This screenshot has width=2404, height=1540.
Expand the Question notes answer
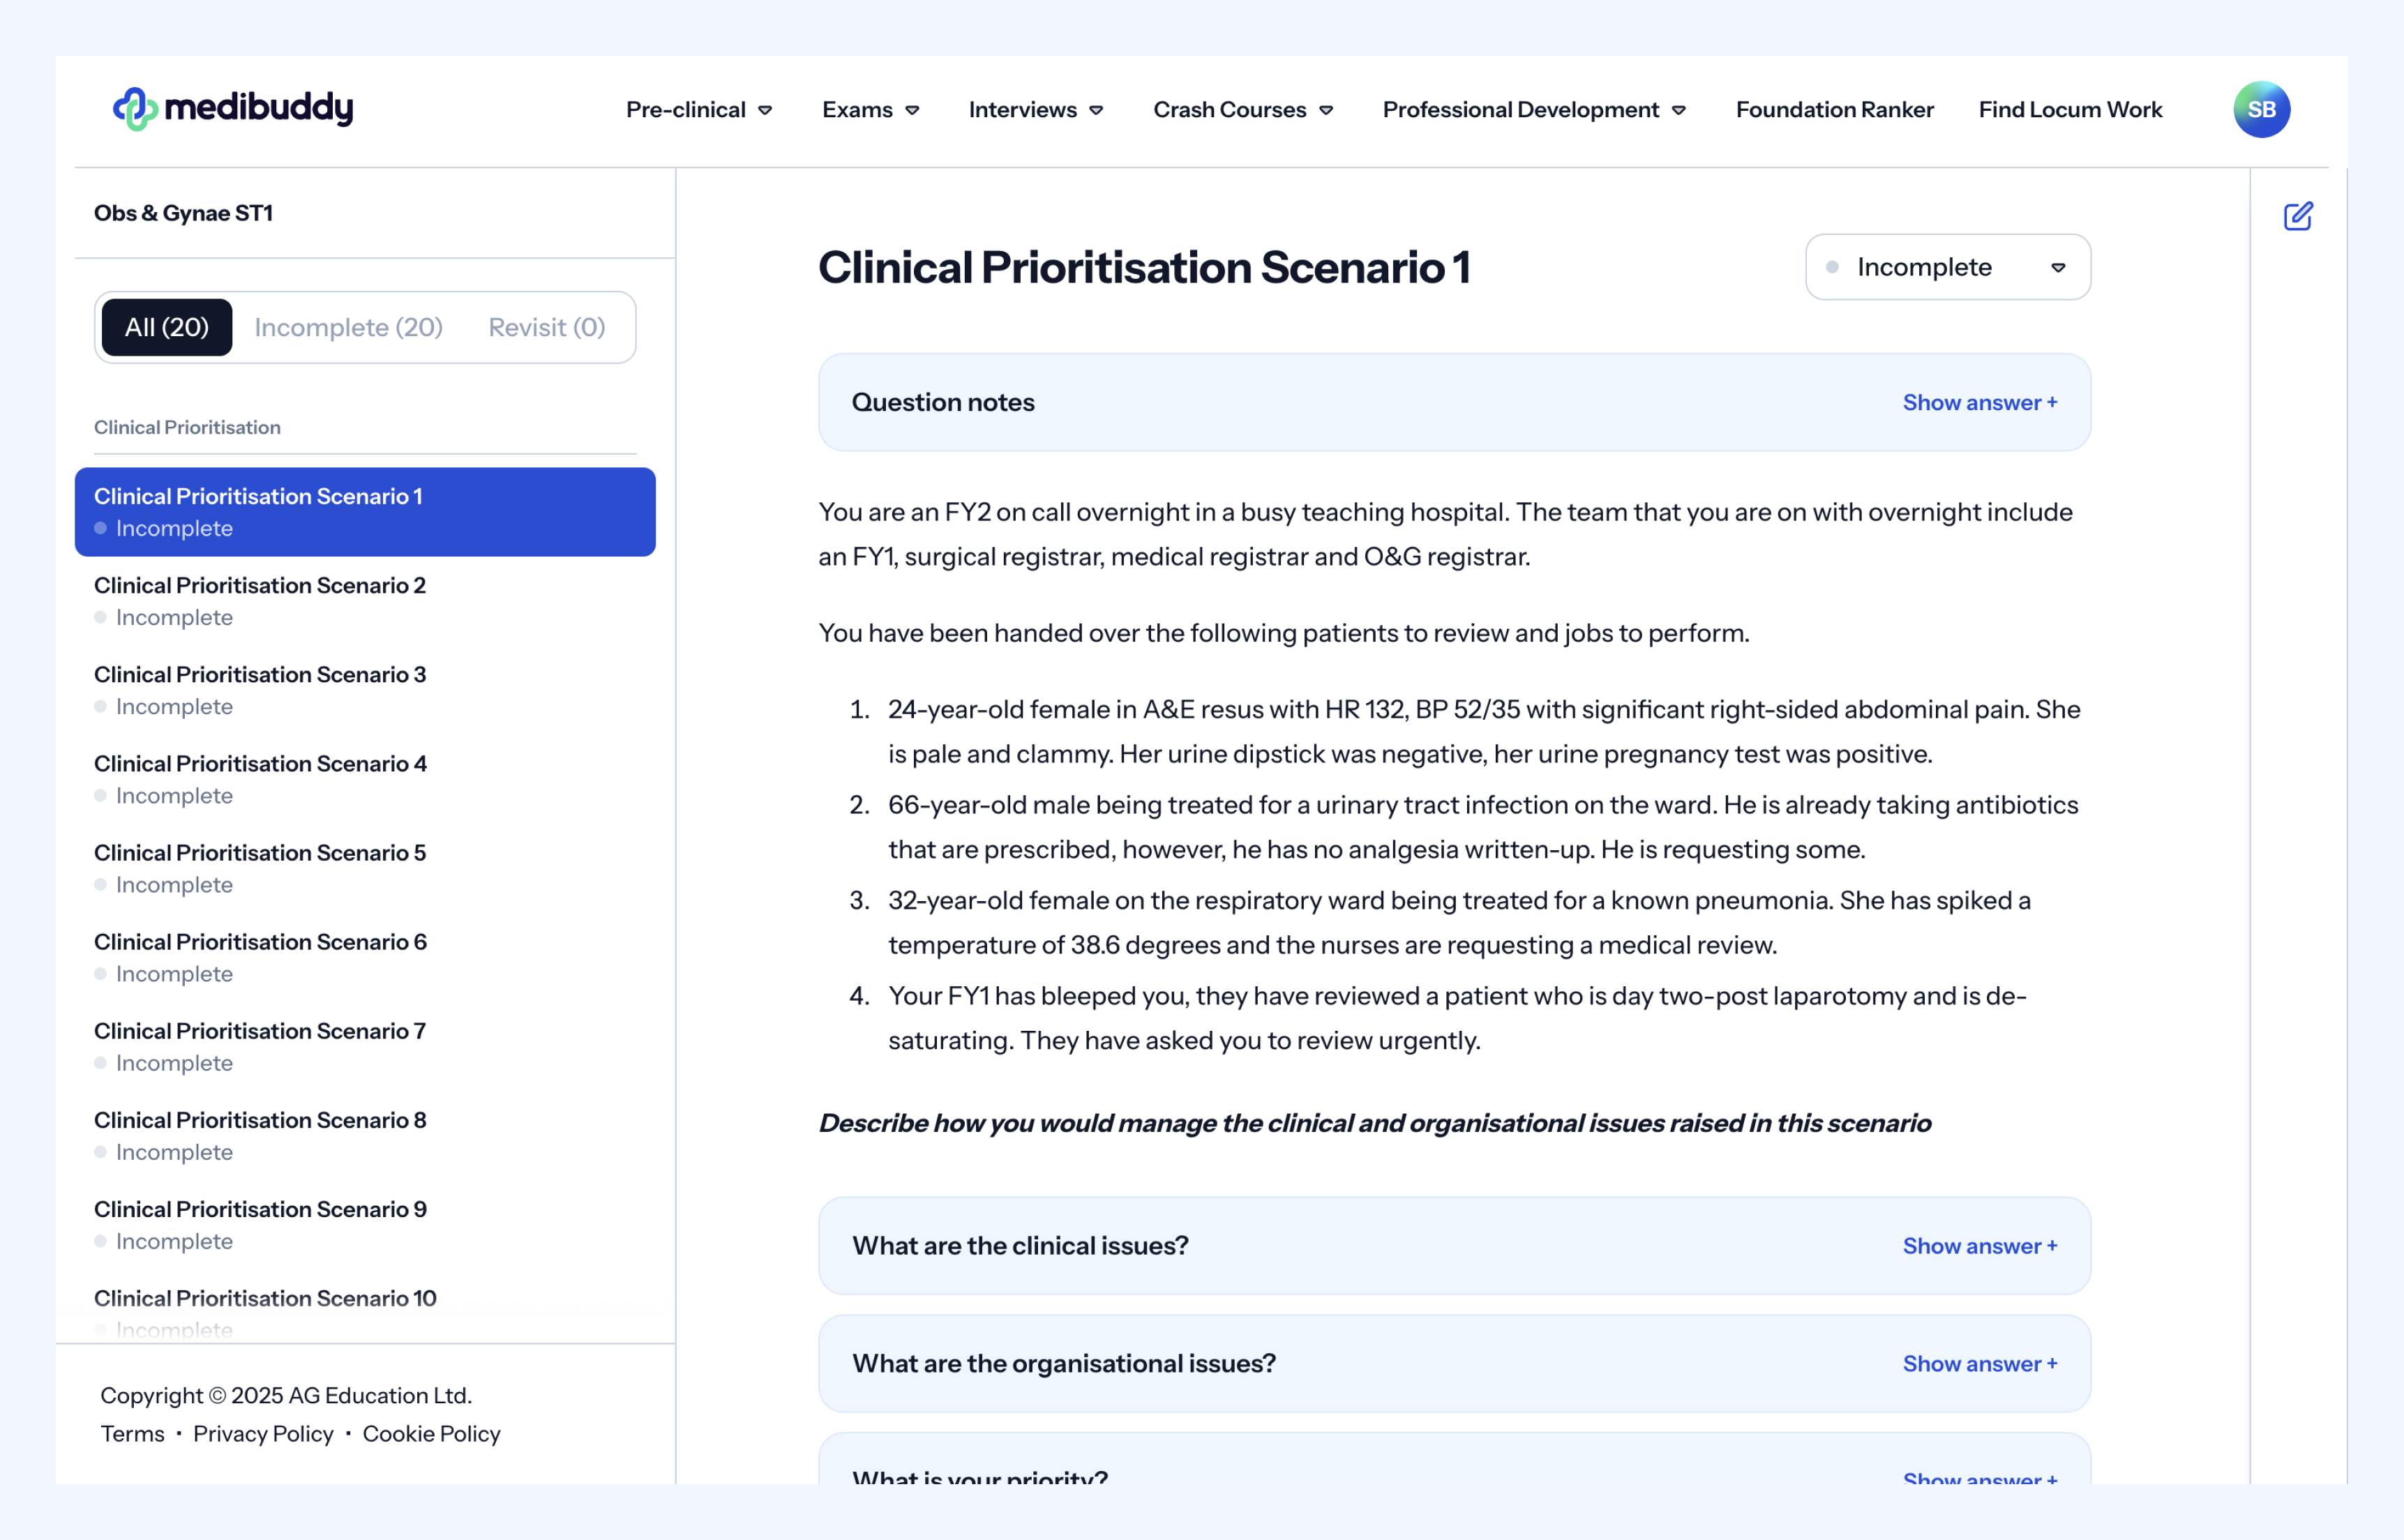pos(1979,402)
